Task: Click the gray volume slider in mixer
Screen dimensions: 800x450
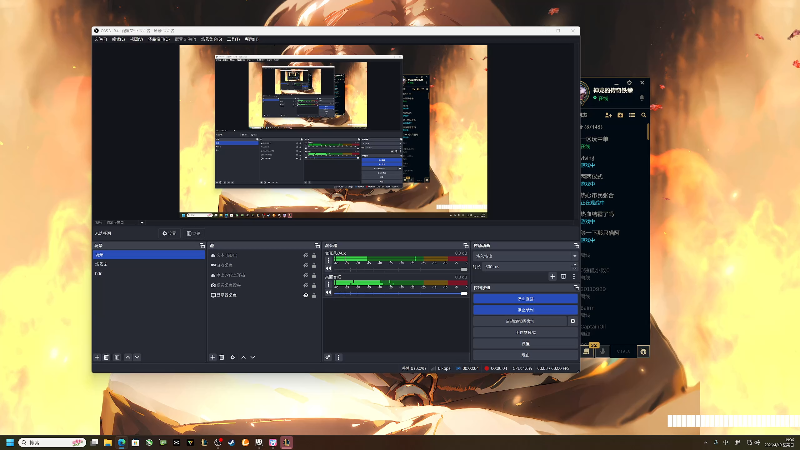Action: tap(401, 269)
